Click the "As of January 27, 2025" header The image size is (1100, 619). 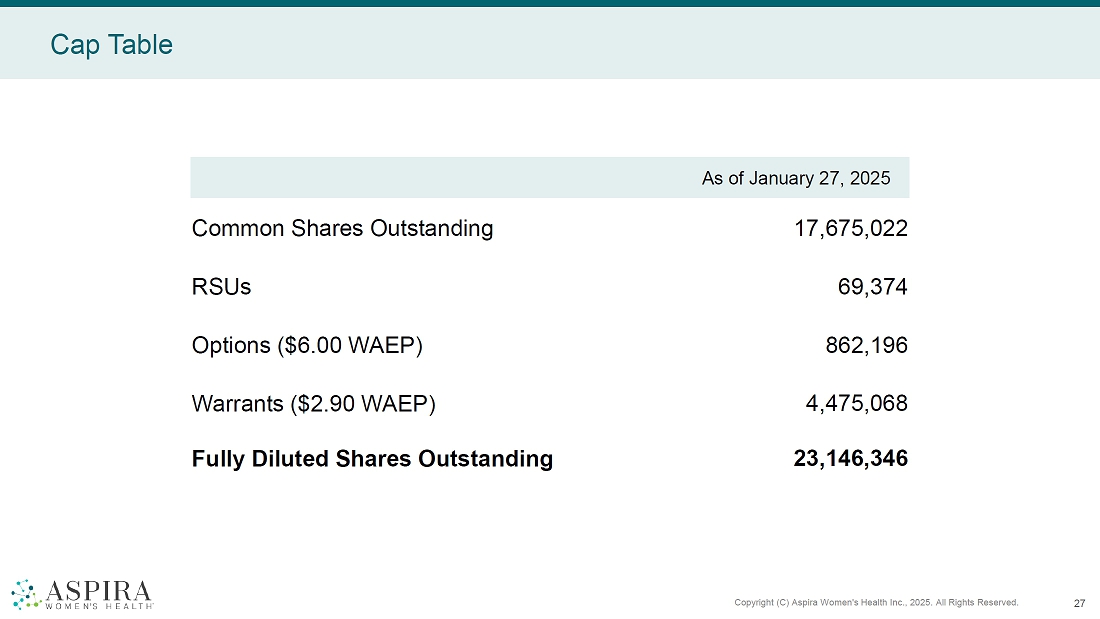[x=795, y=178]
